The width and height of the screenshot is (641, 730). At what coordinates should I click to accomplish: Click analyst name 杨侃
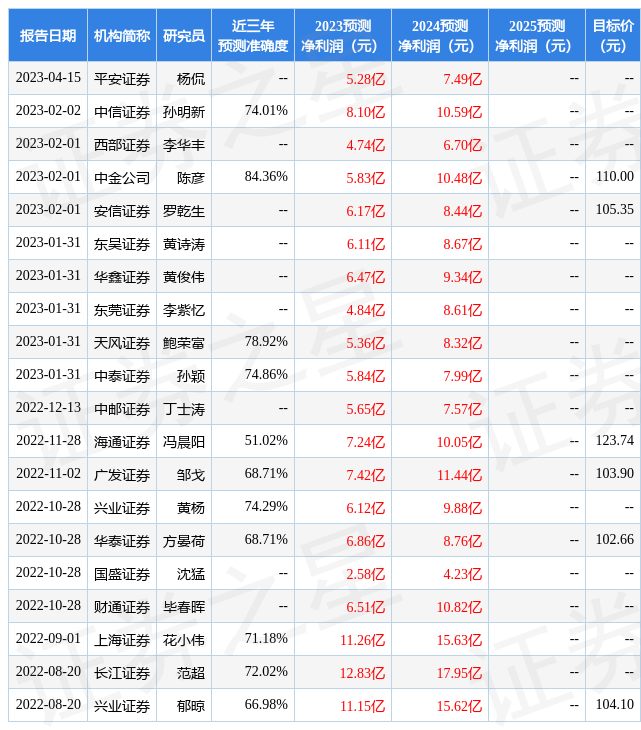pyautogui.click(x=191, y=79)
